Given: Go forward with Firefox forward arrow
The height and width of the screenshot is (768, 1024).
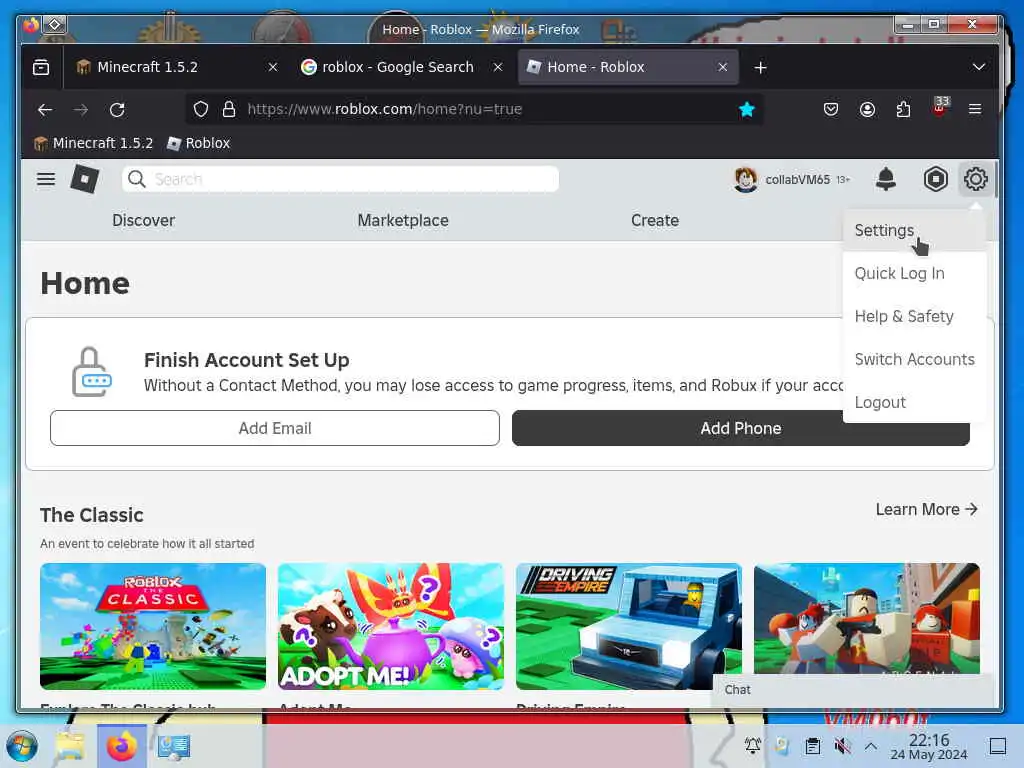Looking at the screenshot, I should pyautogui.click(x=81, y=109).
